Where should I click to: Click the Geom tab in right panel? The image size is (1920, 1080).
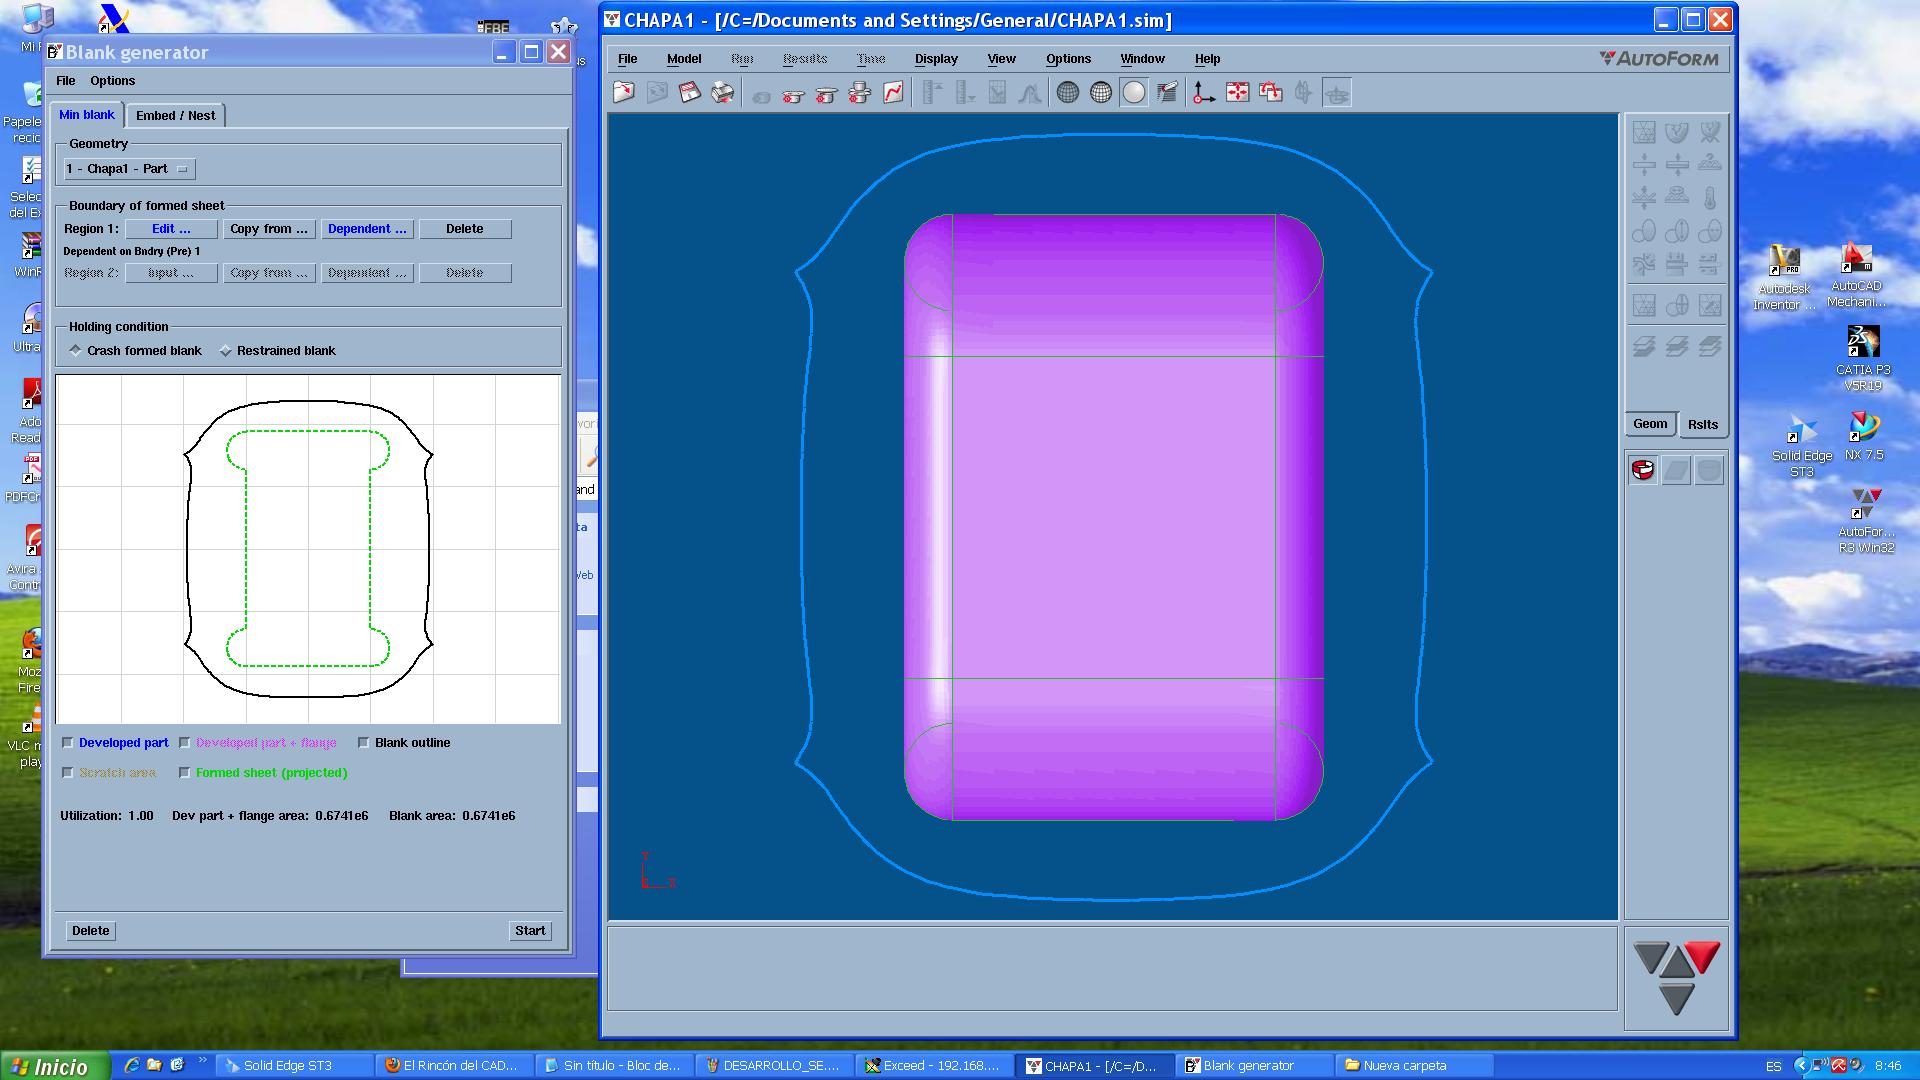1651,423
